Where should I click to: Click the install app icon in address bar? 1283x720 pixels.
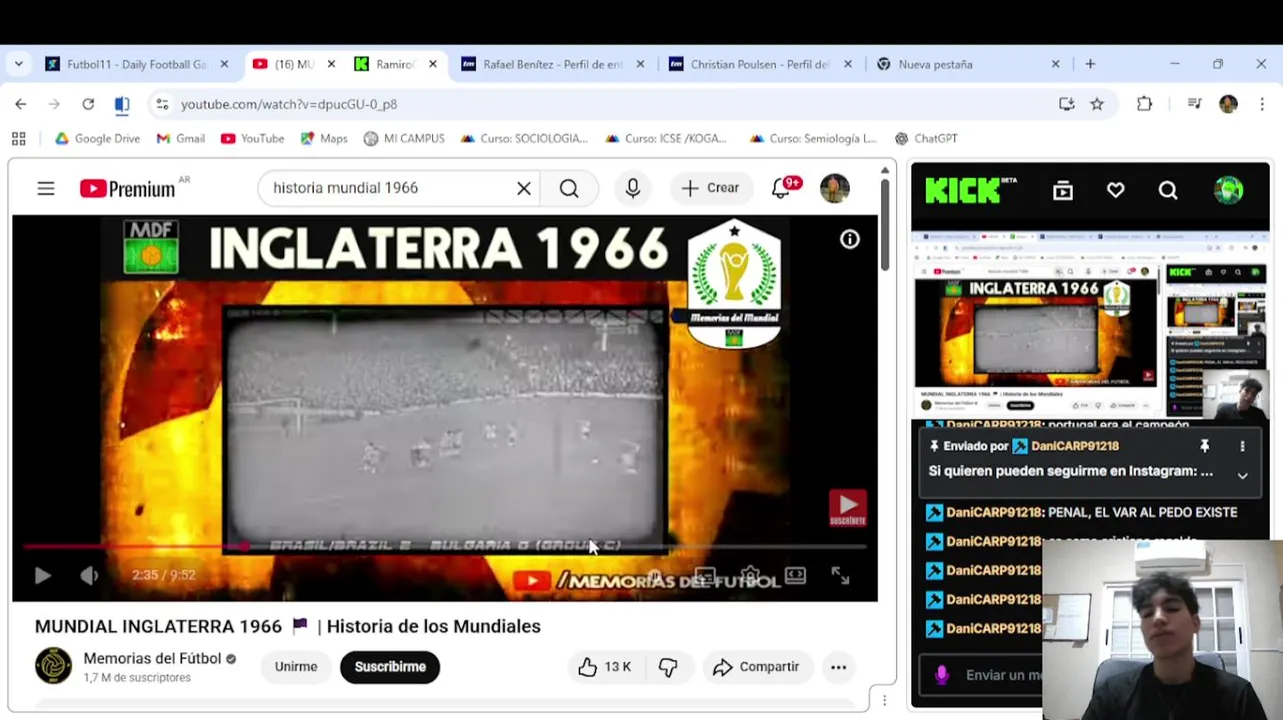1066,104
